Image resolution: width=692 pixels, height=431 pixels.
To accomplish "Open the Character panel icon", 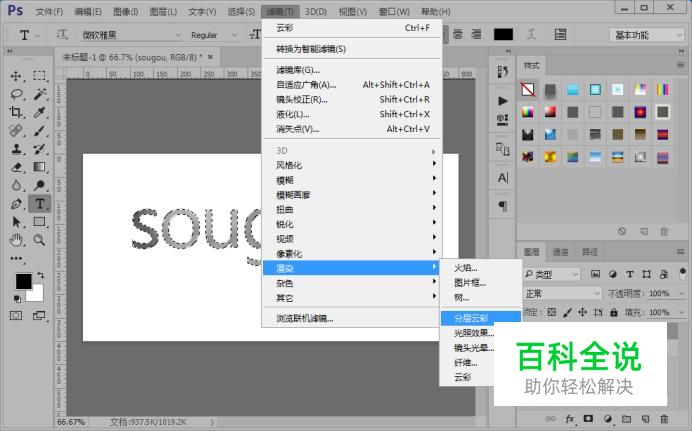I will click(x=503, y=178).
